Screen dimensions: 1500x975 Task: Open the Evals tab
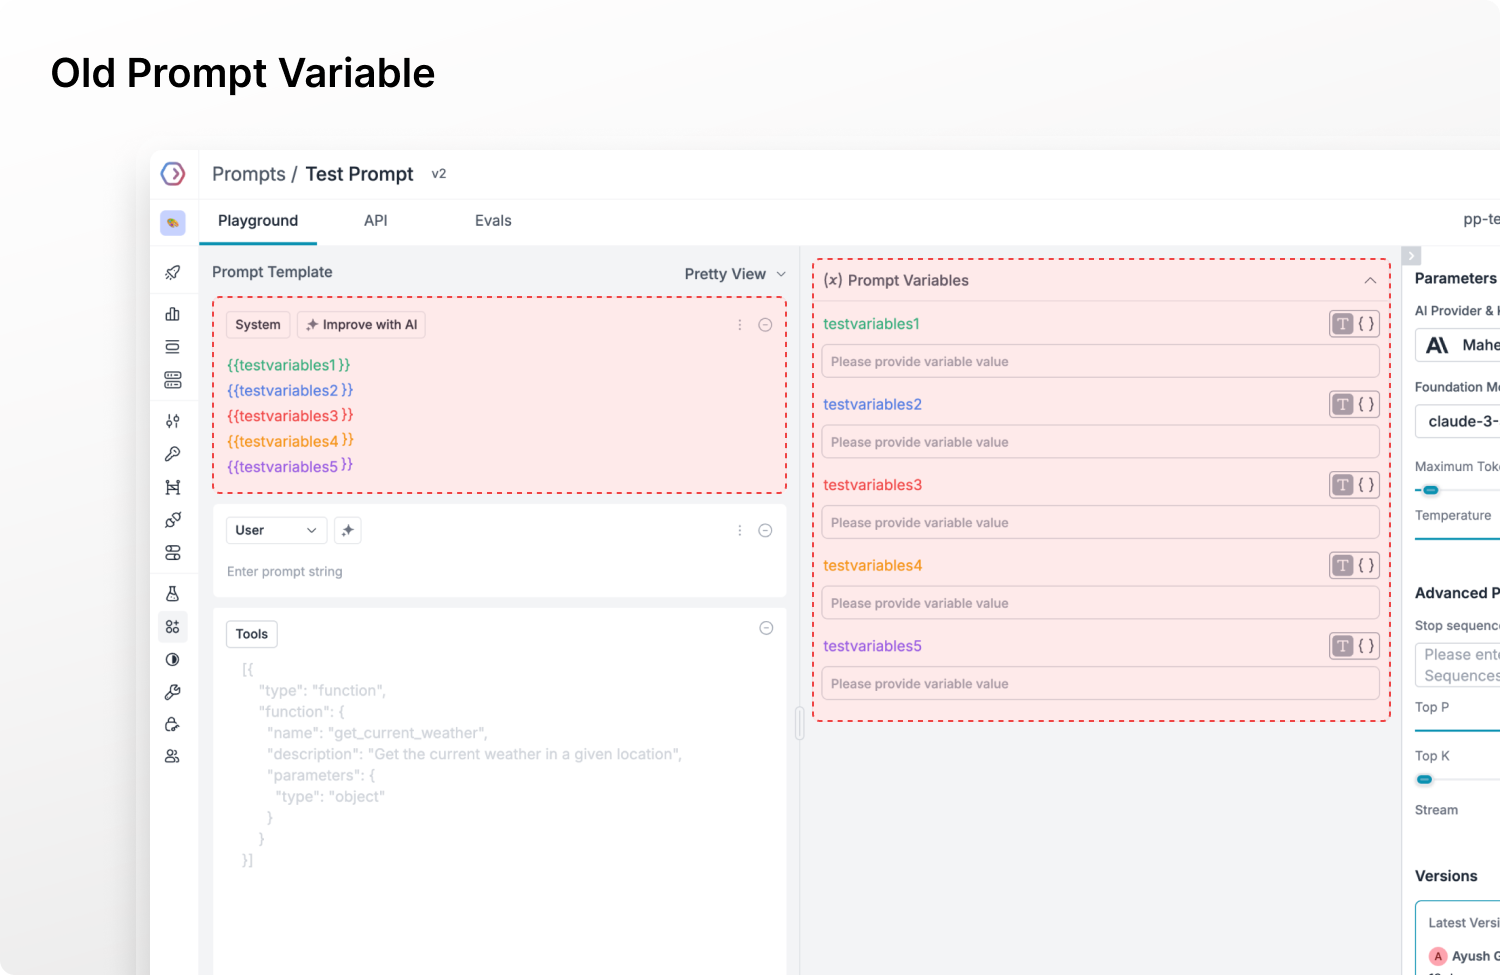click(493, 221)
